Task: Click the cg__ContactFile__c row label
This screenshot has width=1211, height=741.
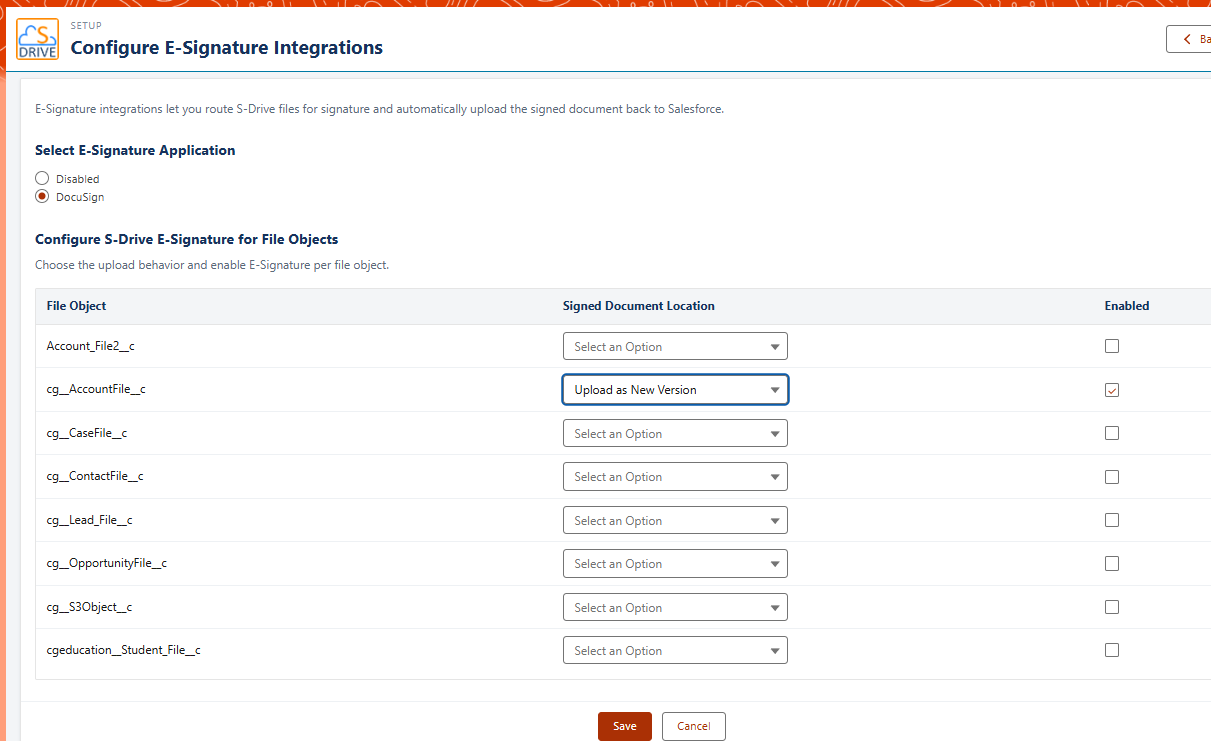Action: click(95, 477)
